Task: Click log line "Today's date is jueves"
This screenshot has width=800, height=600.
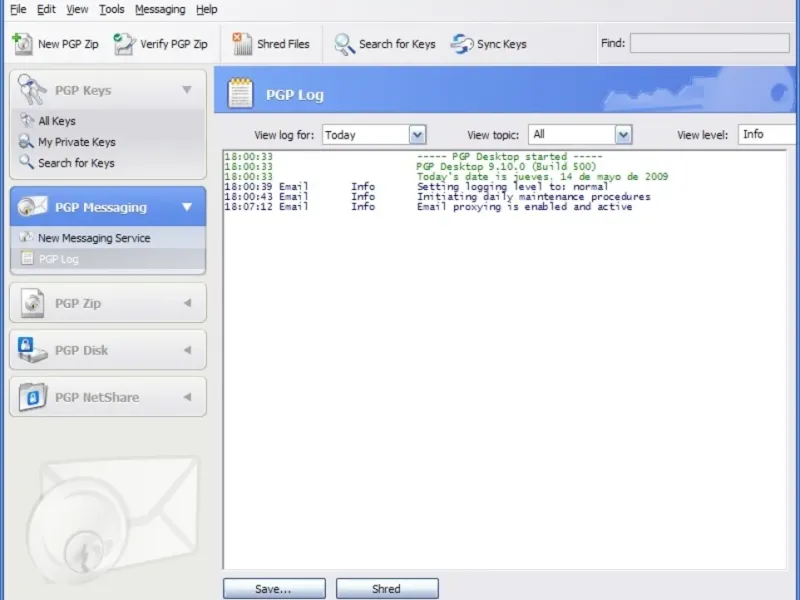Action: (542, 177)
